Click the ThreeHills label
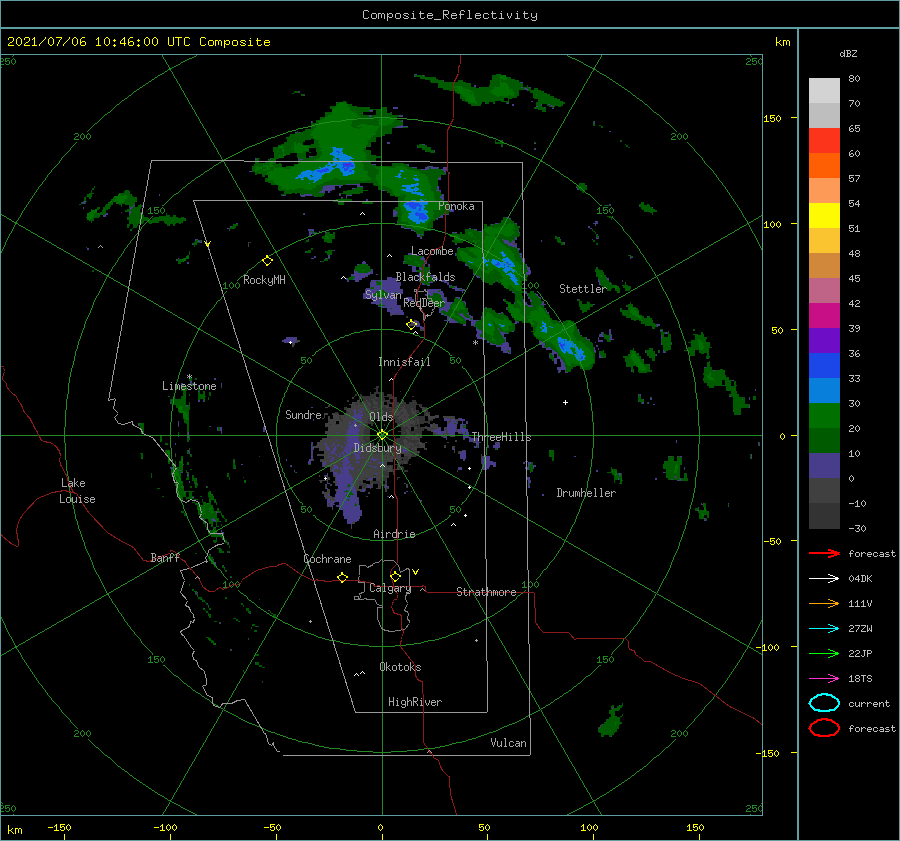The height and width of the screenshot is (841, 900). (x=501, y=437)
